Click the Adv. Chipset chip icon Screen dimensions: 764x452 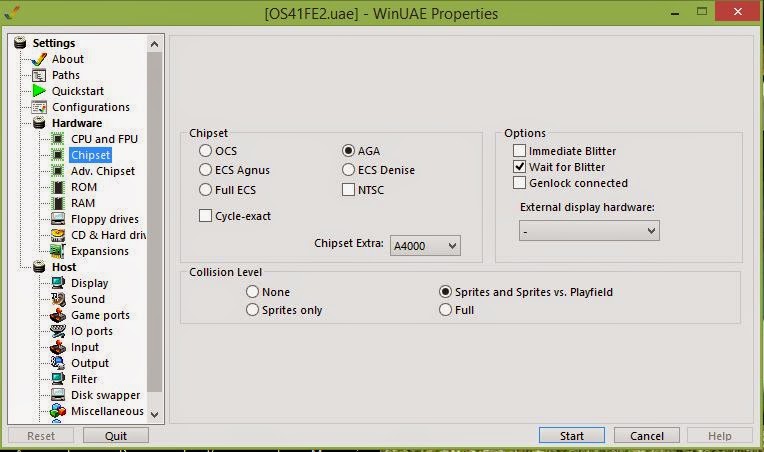tap(58, 171)
